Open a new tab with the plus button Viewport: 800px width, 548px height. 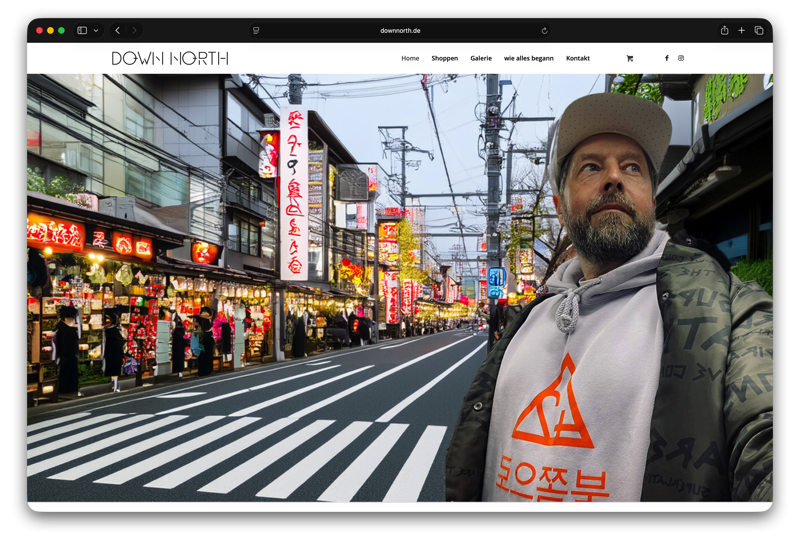coord(741,31)
